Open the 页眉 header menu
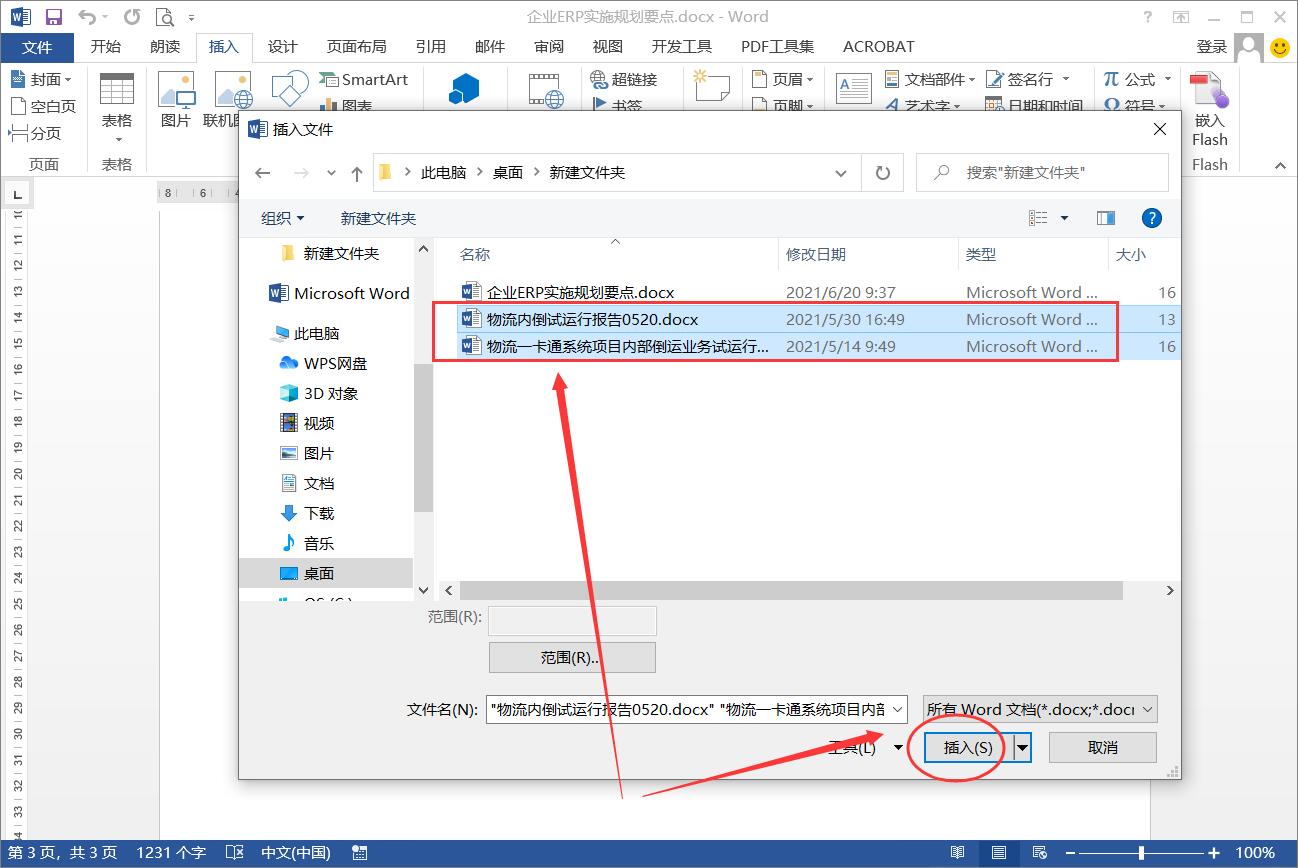This screenshot has height=868, width=1298. (x=783, y=79)
